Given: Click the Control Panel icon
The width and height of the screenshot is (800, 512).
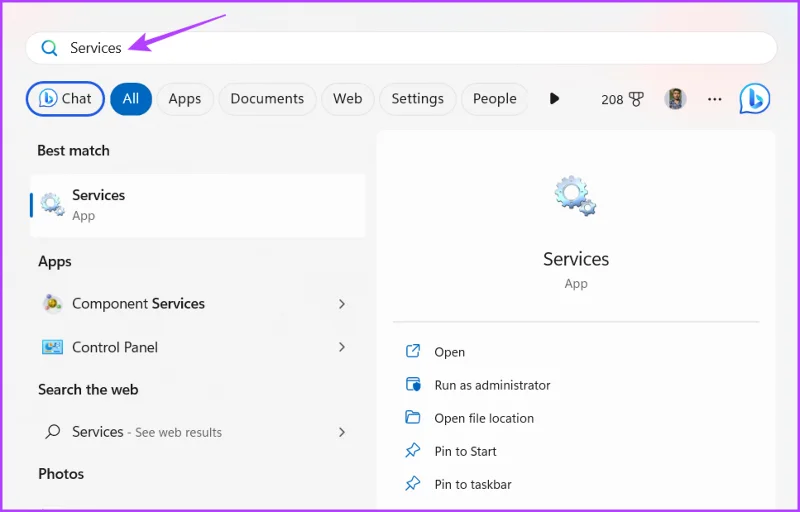Looking at the screenshot, I should (x=52, y=347).
